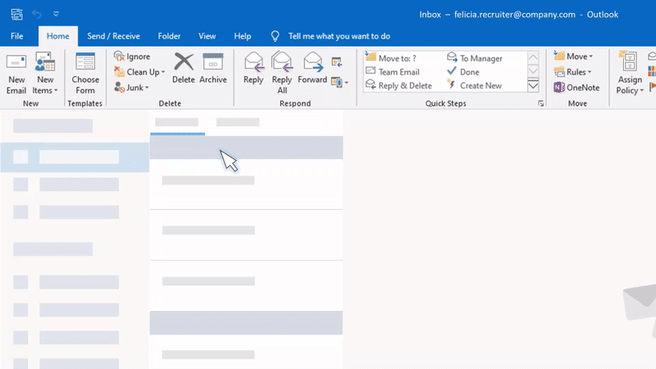Open the View tab
Screen dimensions: 656x369
point(207,36)
